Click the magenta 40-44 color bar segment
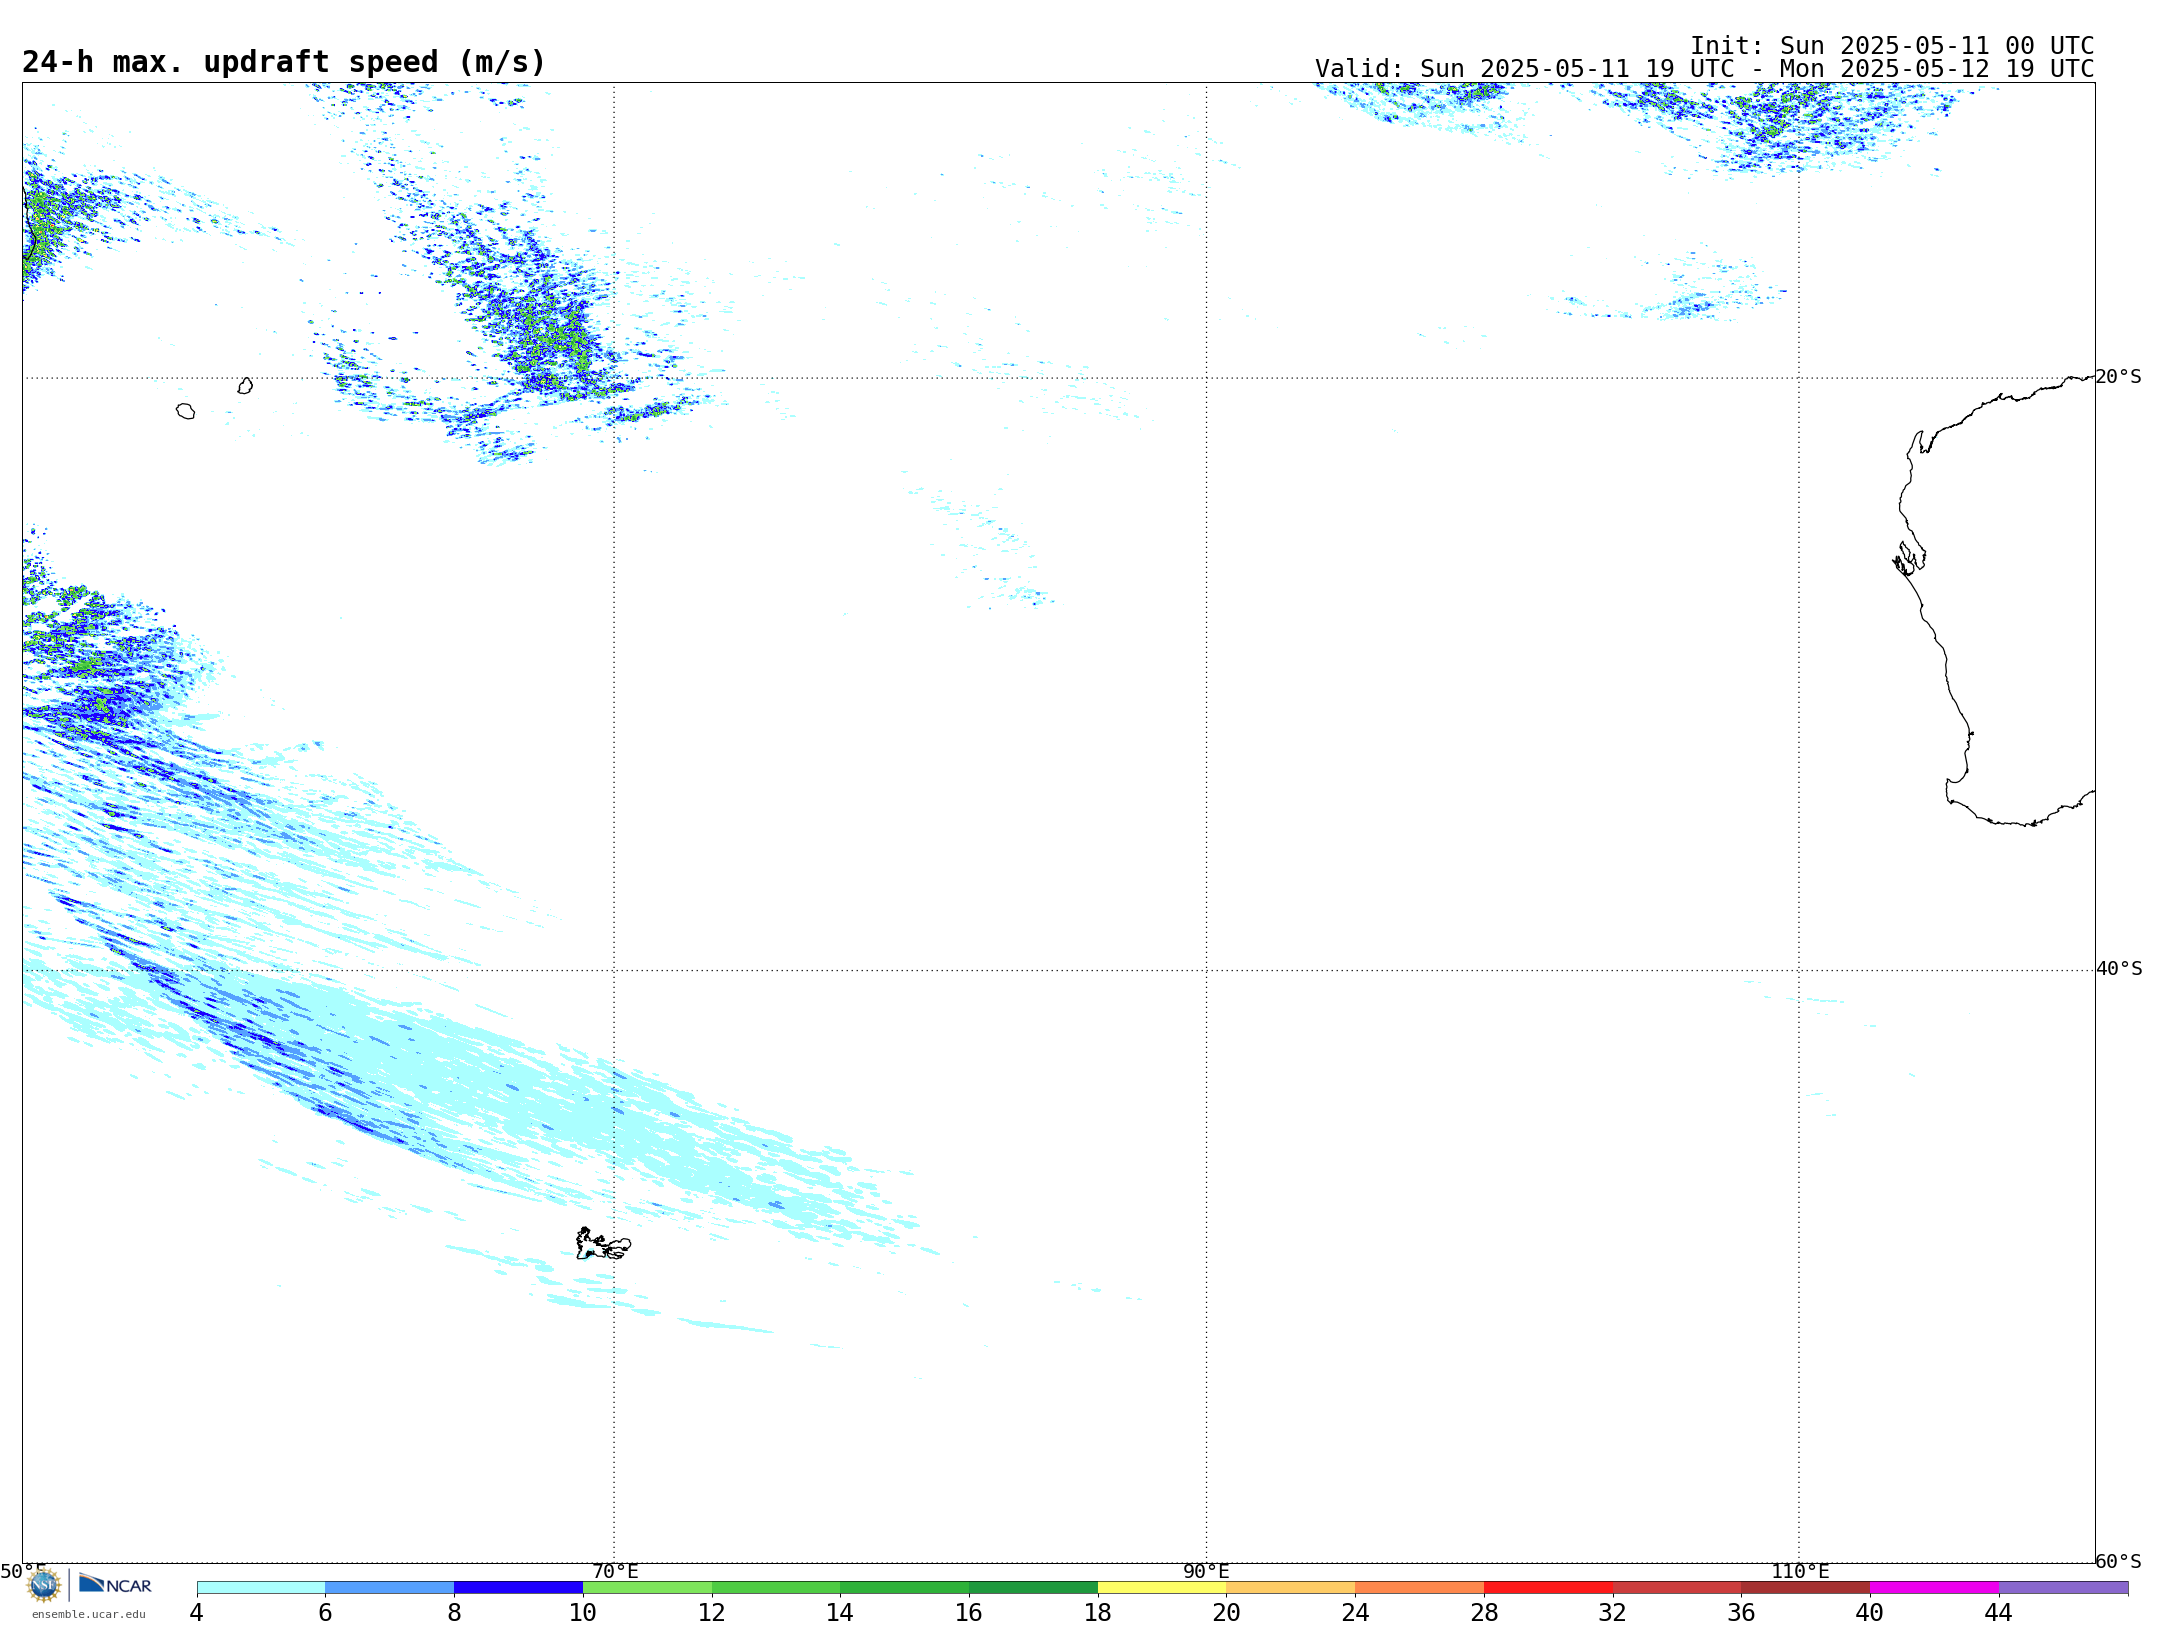Screen dimensions: 2160x1626 [1935, 1588]
